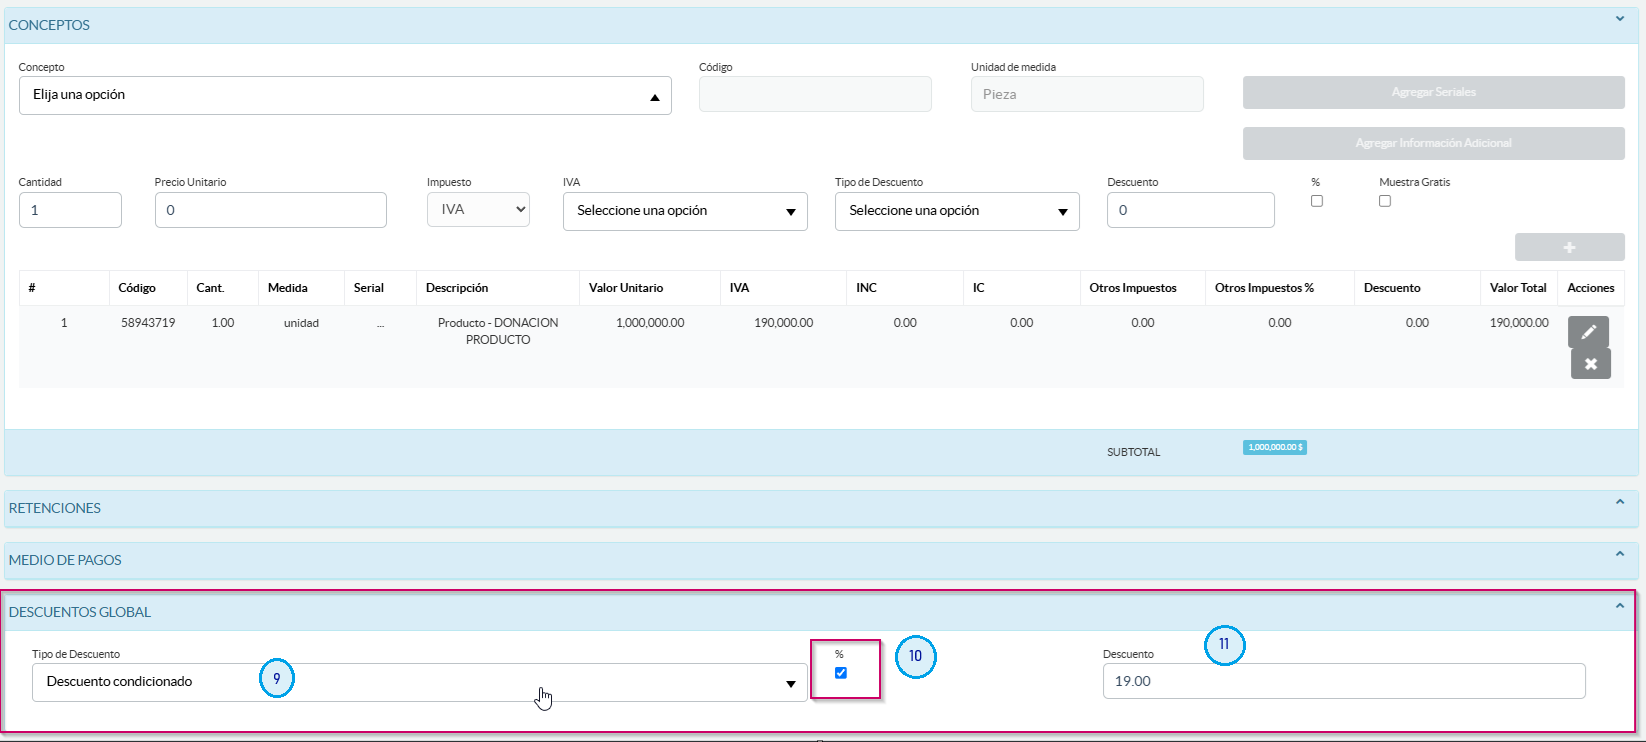Click the pencil edit icon in Acciones
This screenshot has width=1646, height=742.
click(1588, 332)
